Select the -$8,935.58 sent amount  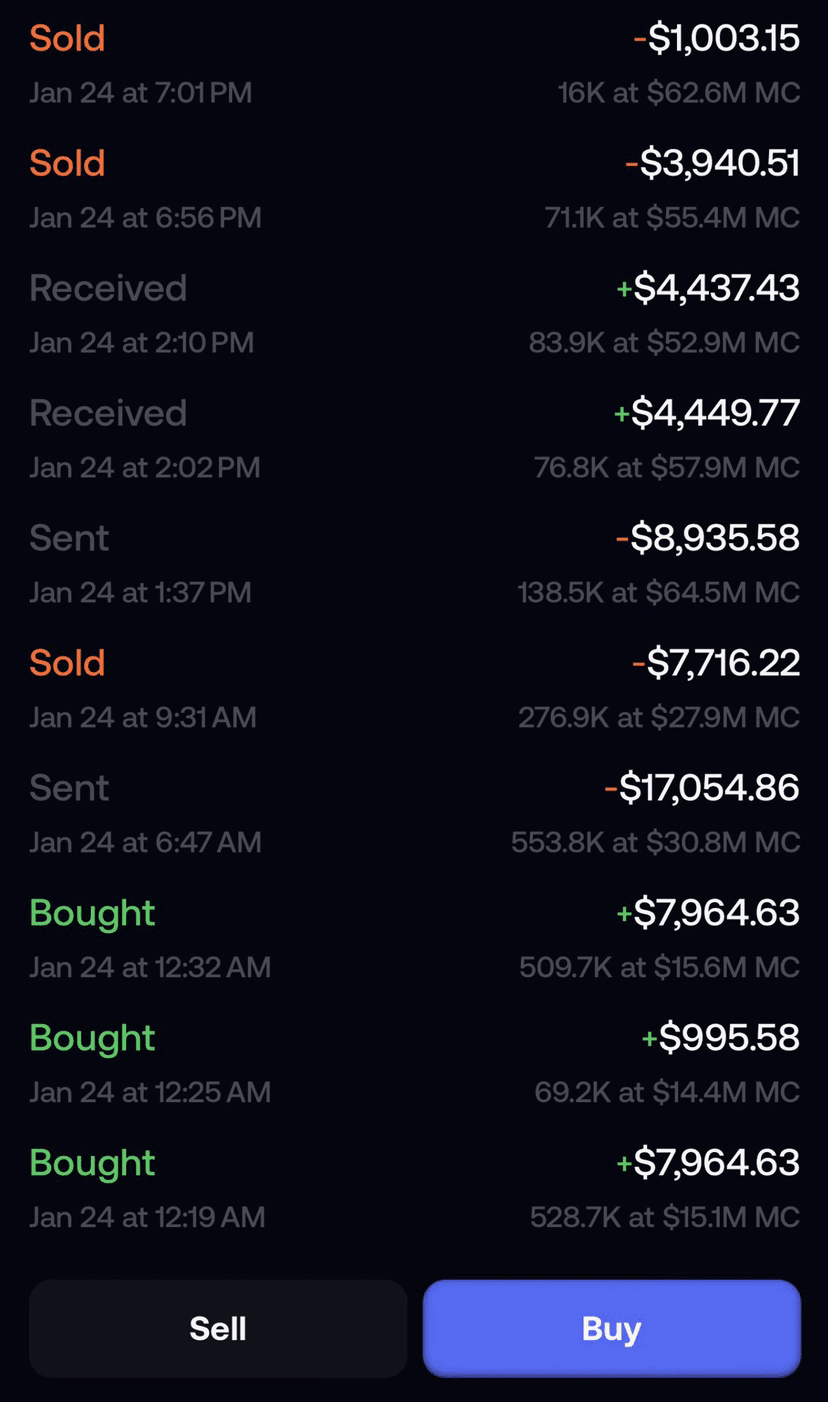[707, 539]
